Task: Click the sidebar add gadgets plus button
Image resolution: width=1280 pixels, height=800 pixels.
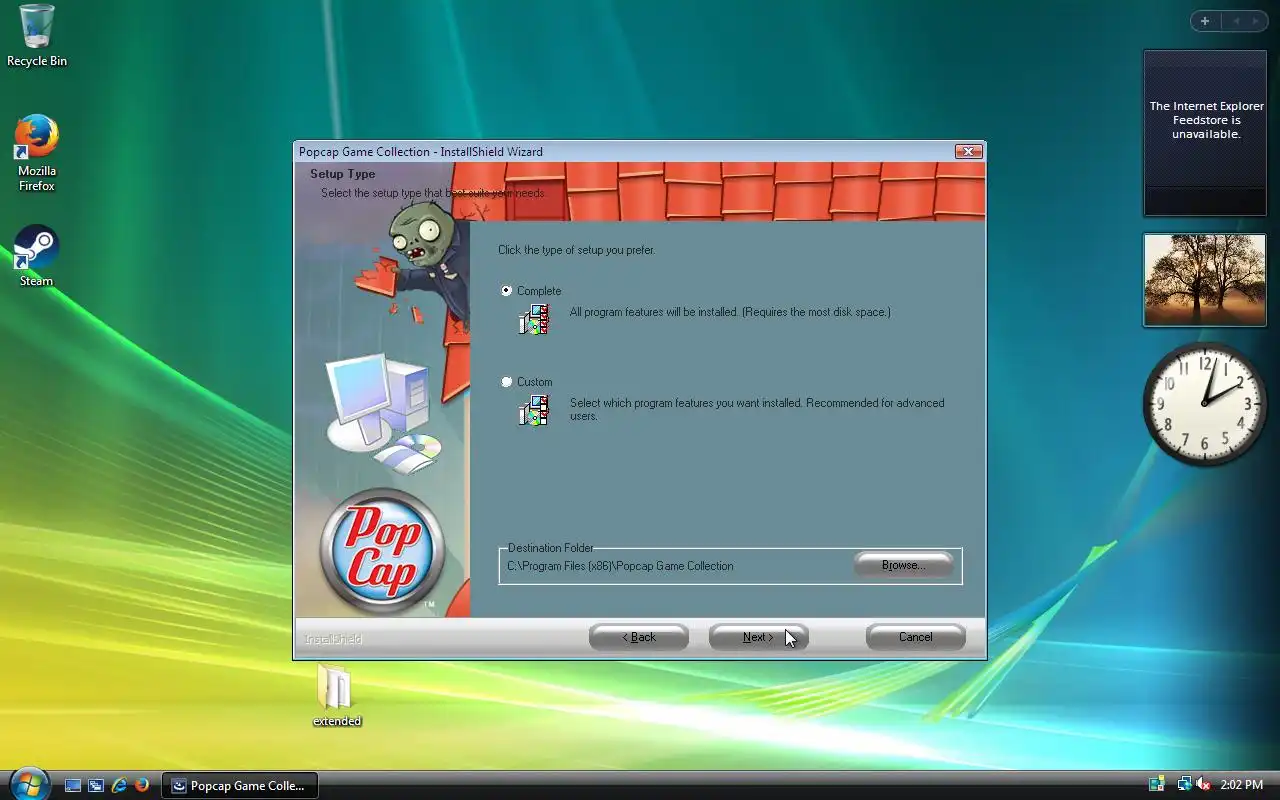Action: (1205, 21)
